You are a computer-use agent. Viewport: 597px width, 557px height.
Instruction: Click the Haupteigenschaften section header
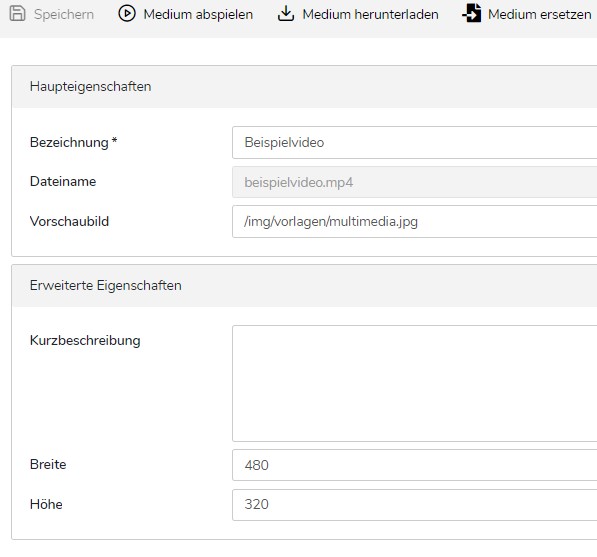click(304, 87)
